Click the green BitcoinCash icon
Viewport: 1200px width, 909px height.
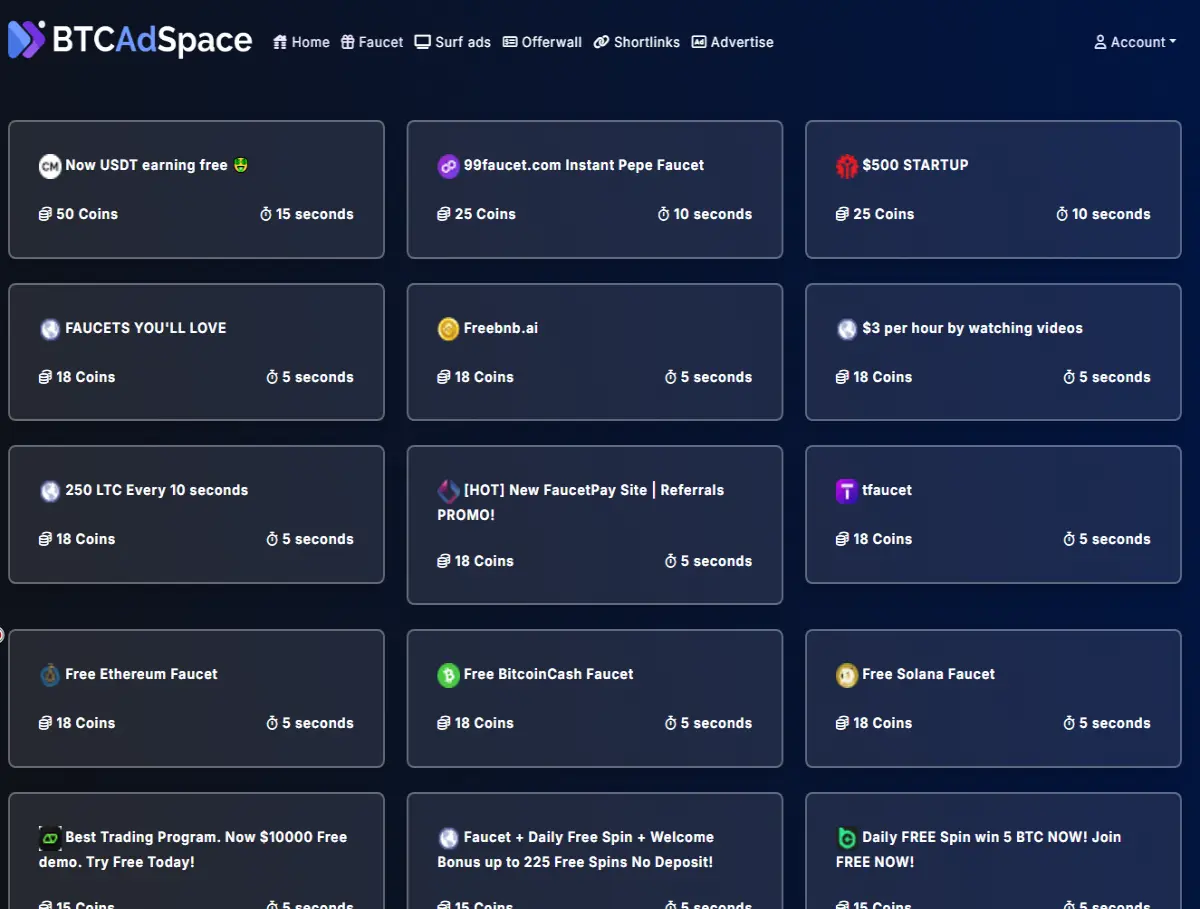click(x=448, y=675)
